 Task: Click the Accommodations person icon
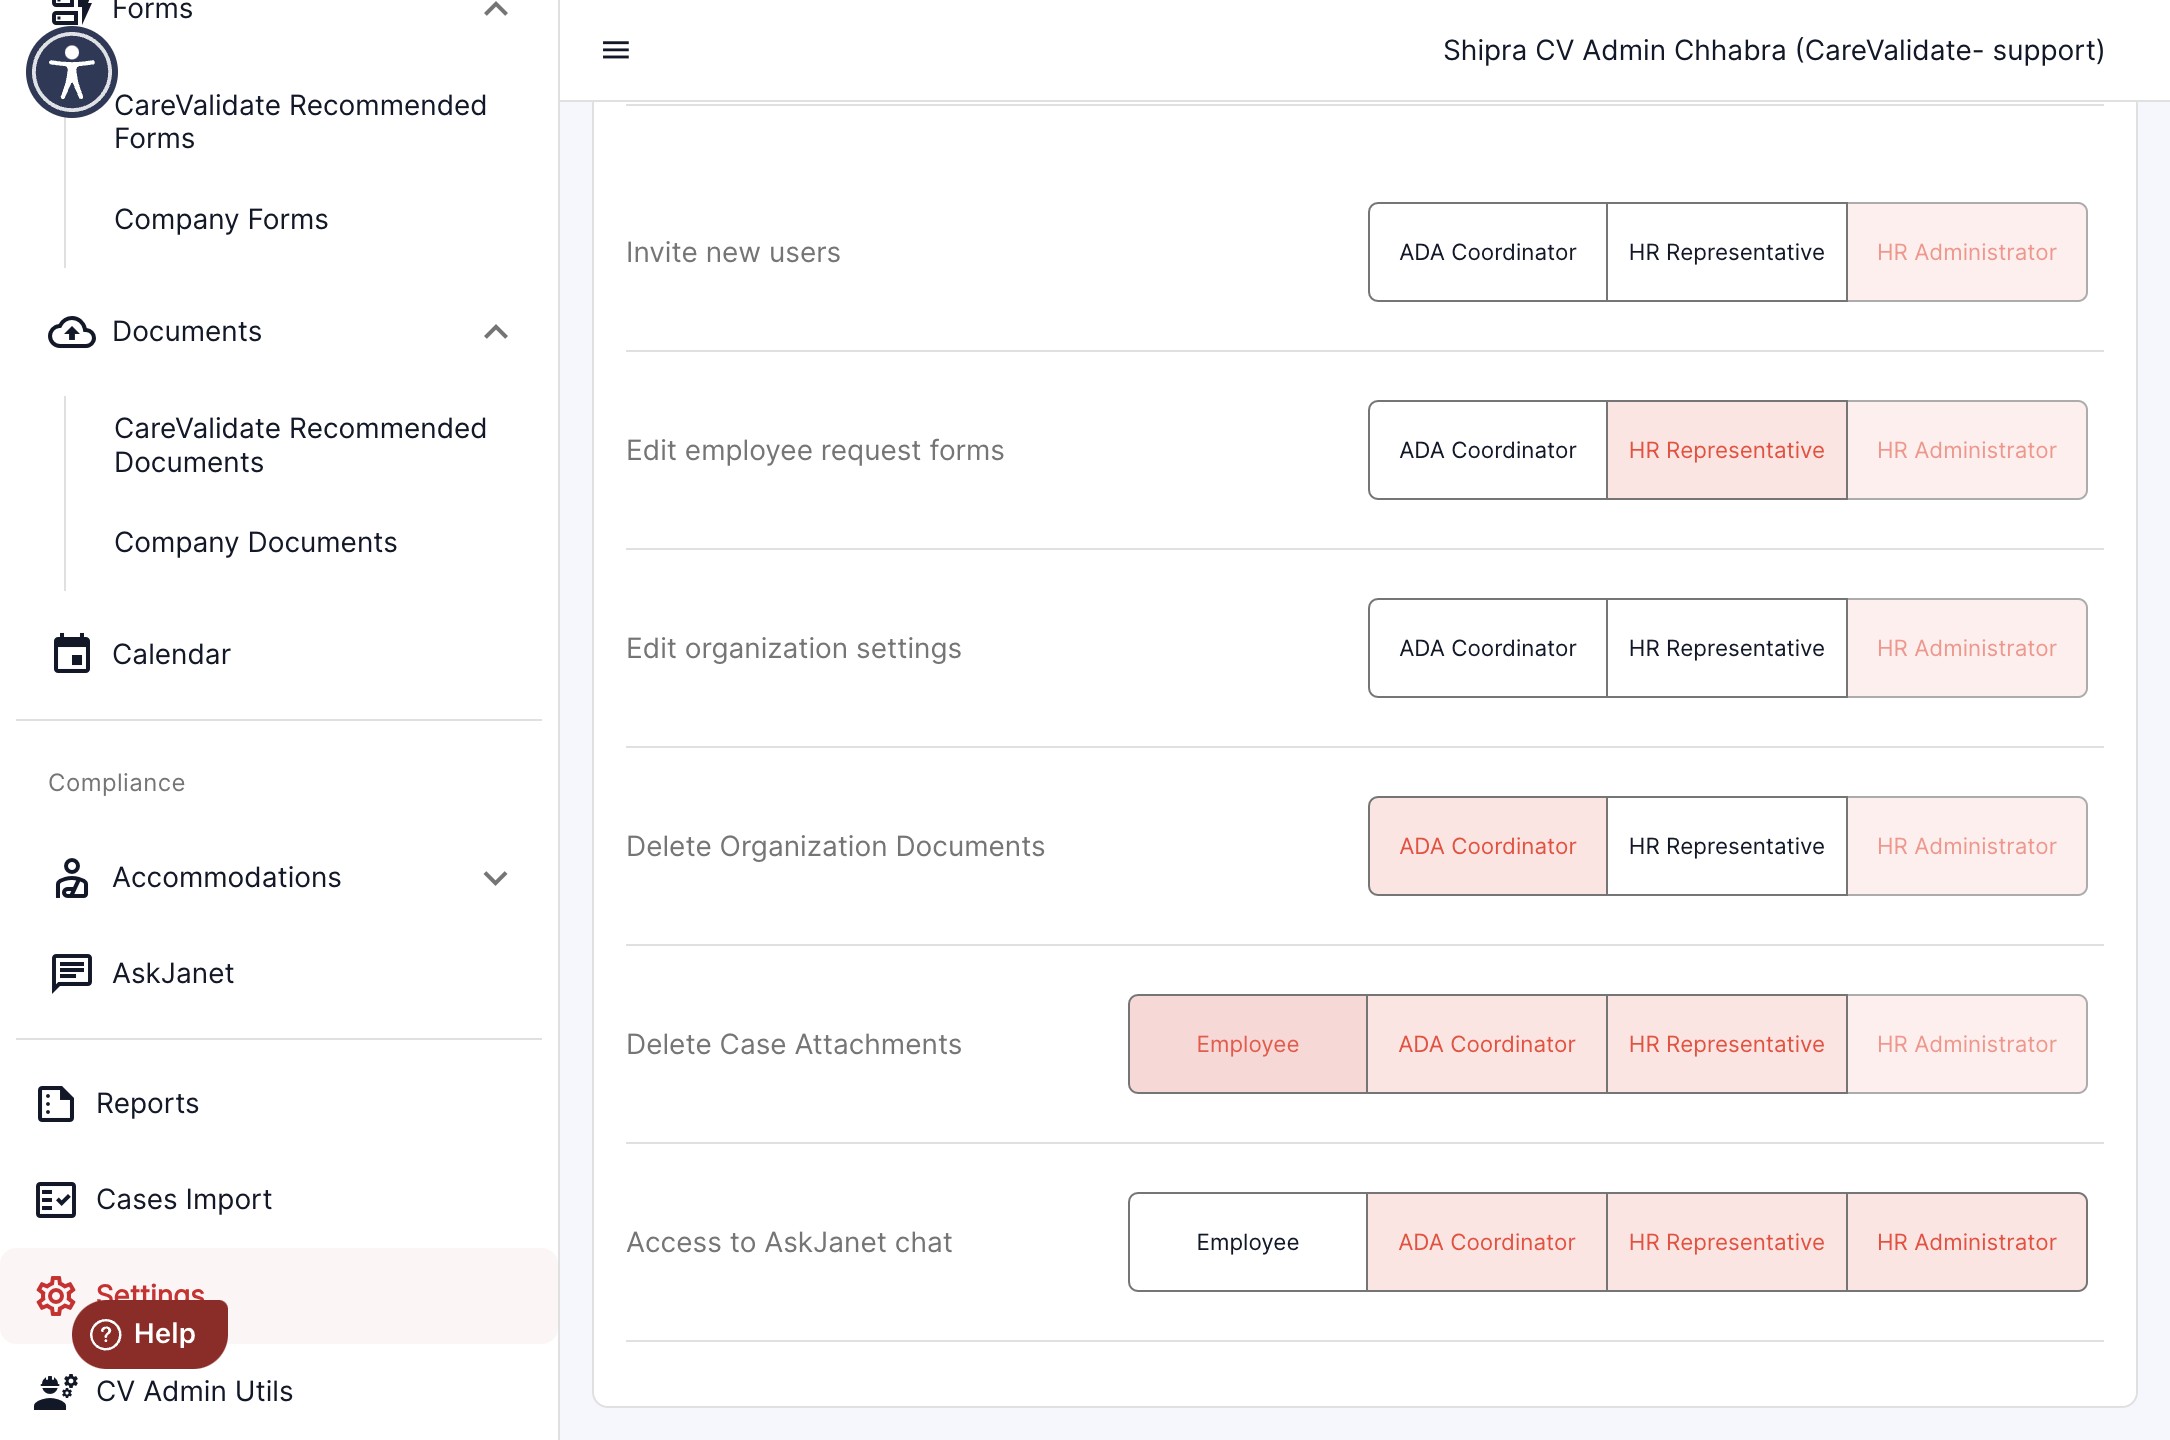[x=71, y=878]
